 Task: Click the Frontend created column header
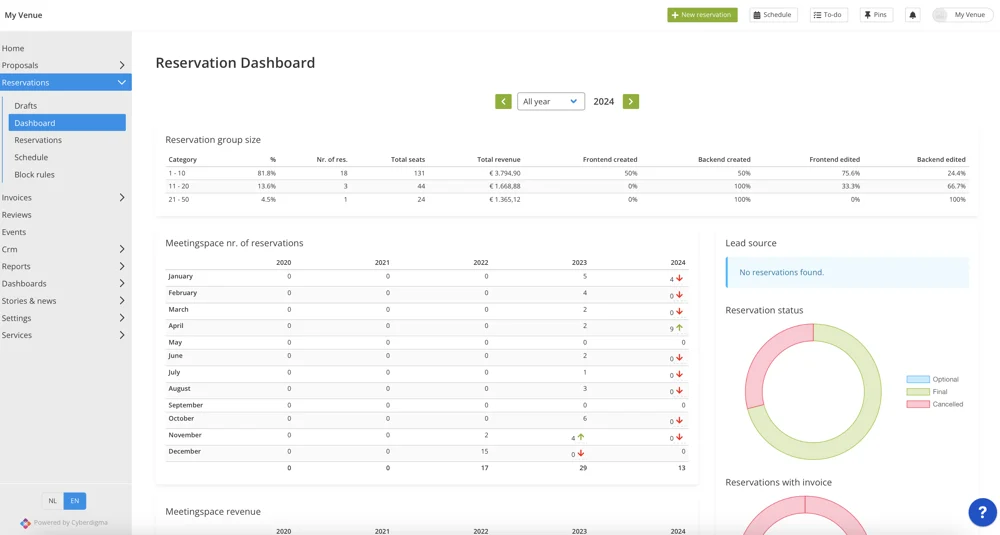pos(610,159)
